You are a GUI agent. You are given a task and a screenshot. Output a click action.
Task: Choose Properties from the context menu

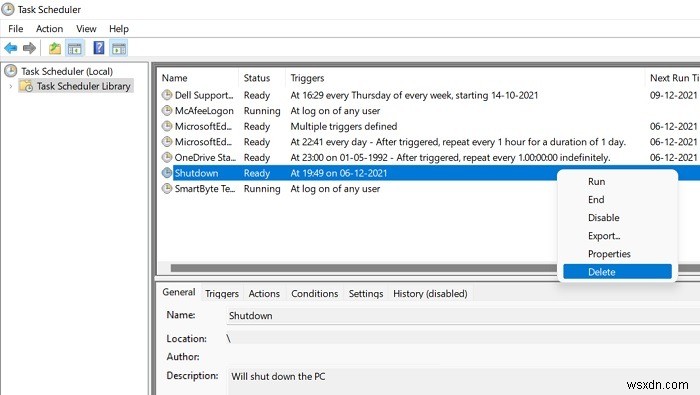tap(617, 254)
